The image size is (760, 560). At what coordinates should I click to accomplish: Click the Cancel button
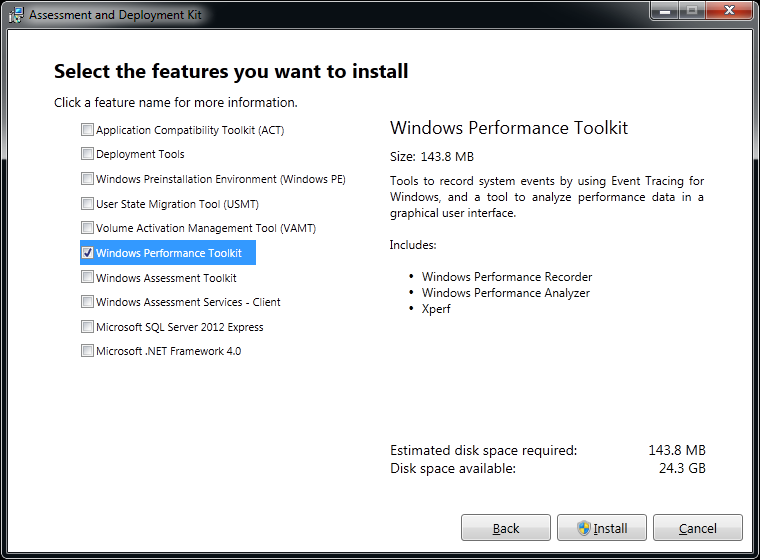pyautogui.click(x=697, y=528)
